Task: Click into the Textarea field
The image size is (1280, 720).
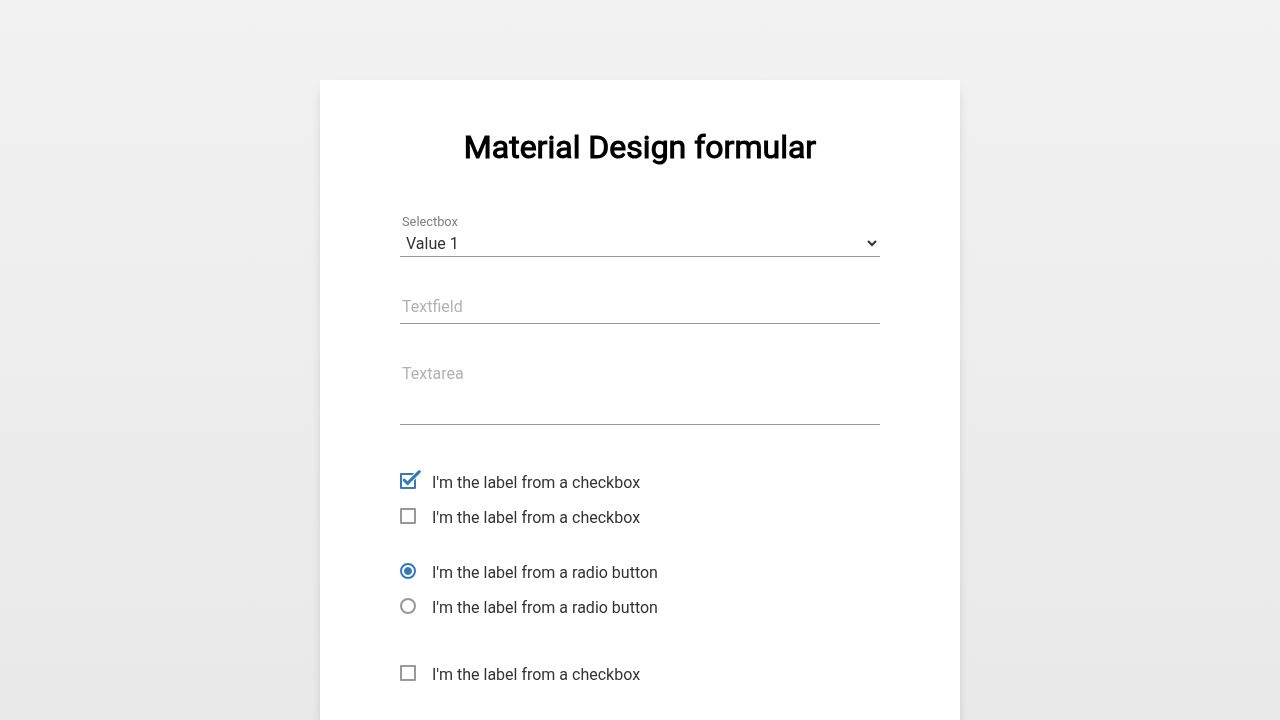Action: click(x=640, y=390)
